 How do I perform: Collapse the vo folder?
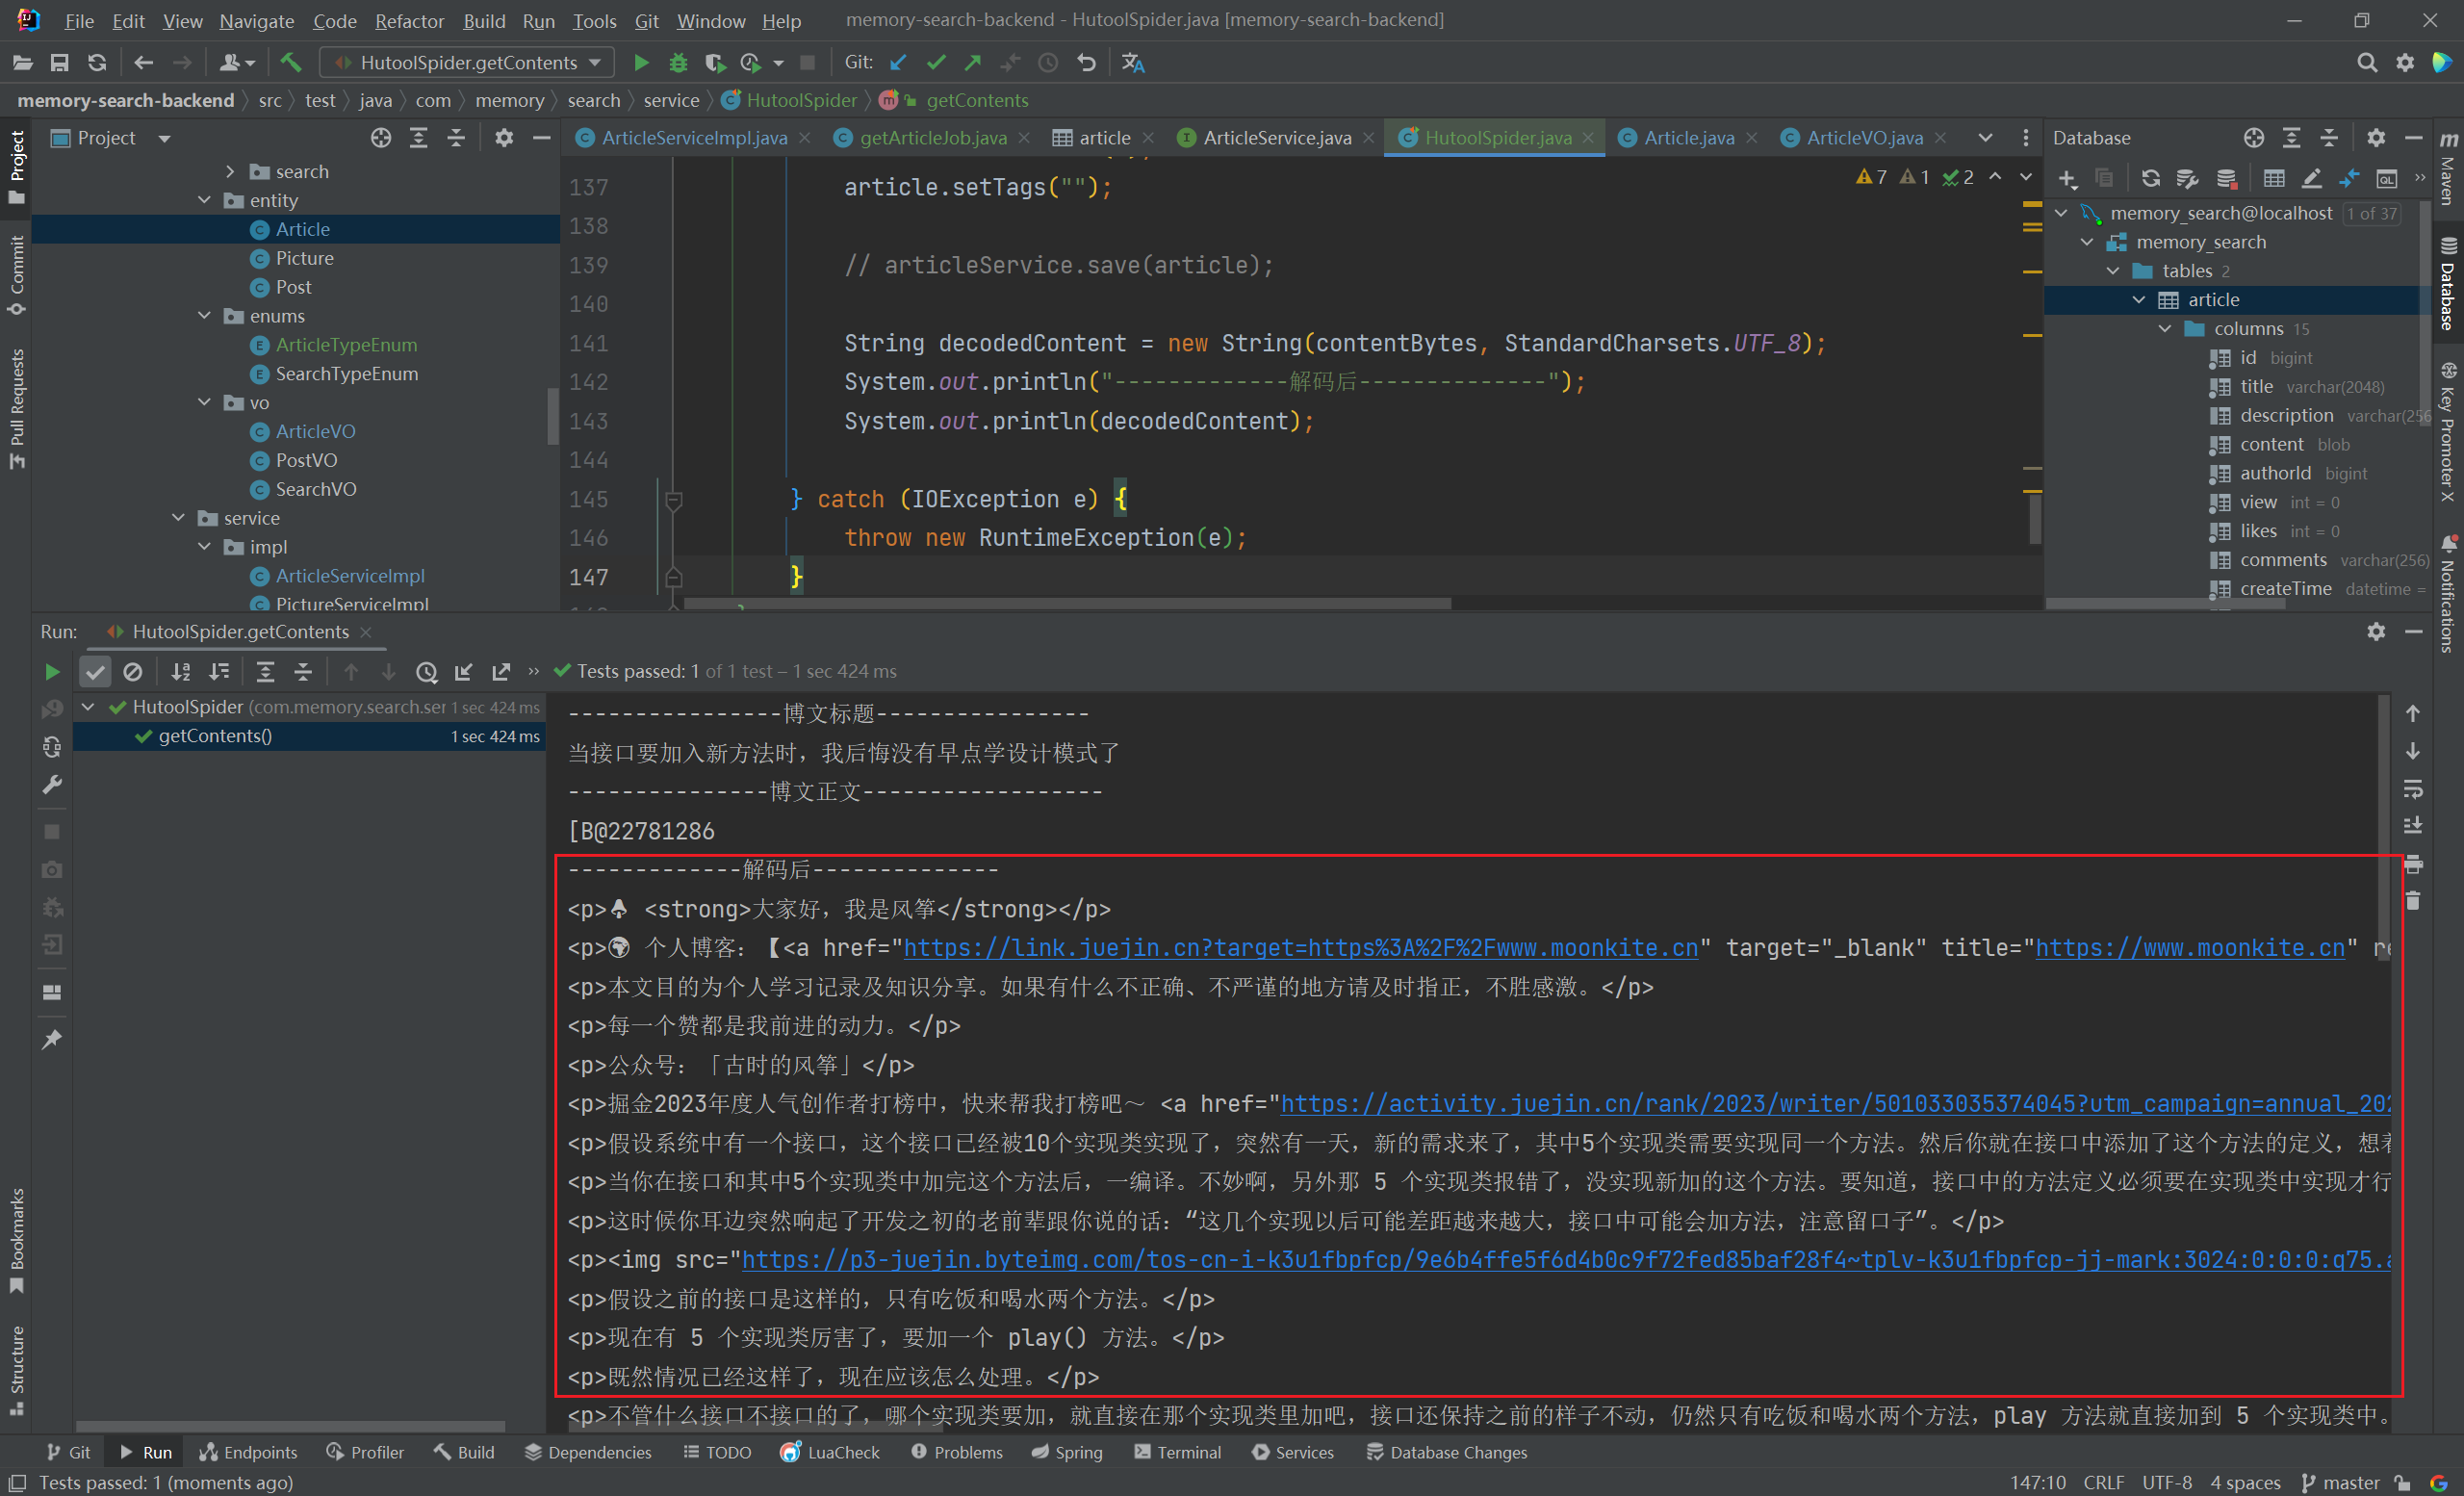(x=205, y=403)
